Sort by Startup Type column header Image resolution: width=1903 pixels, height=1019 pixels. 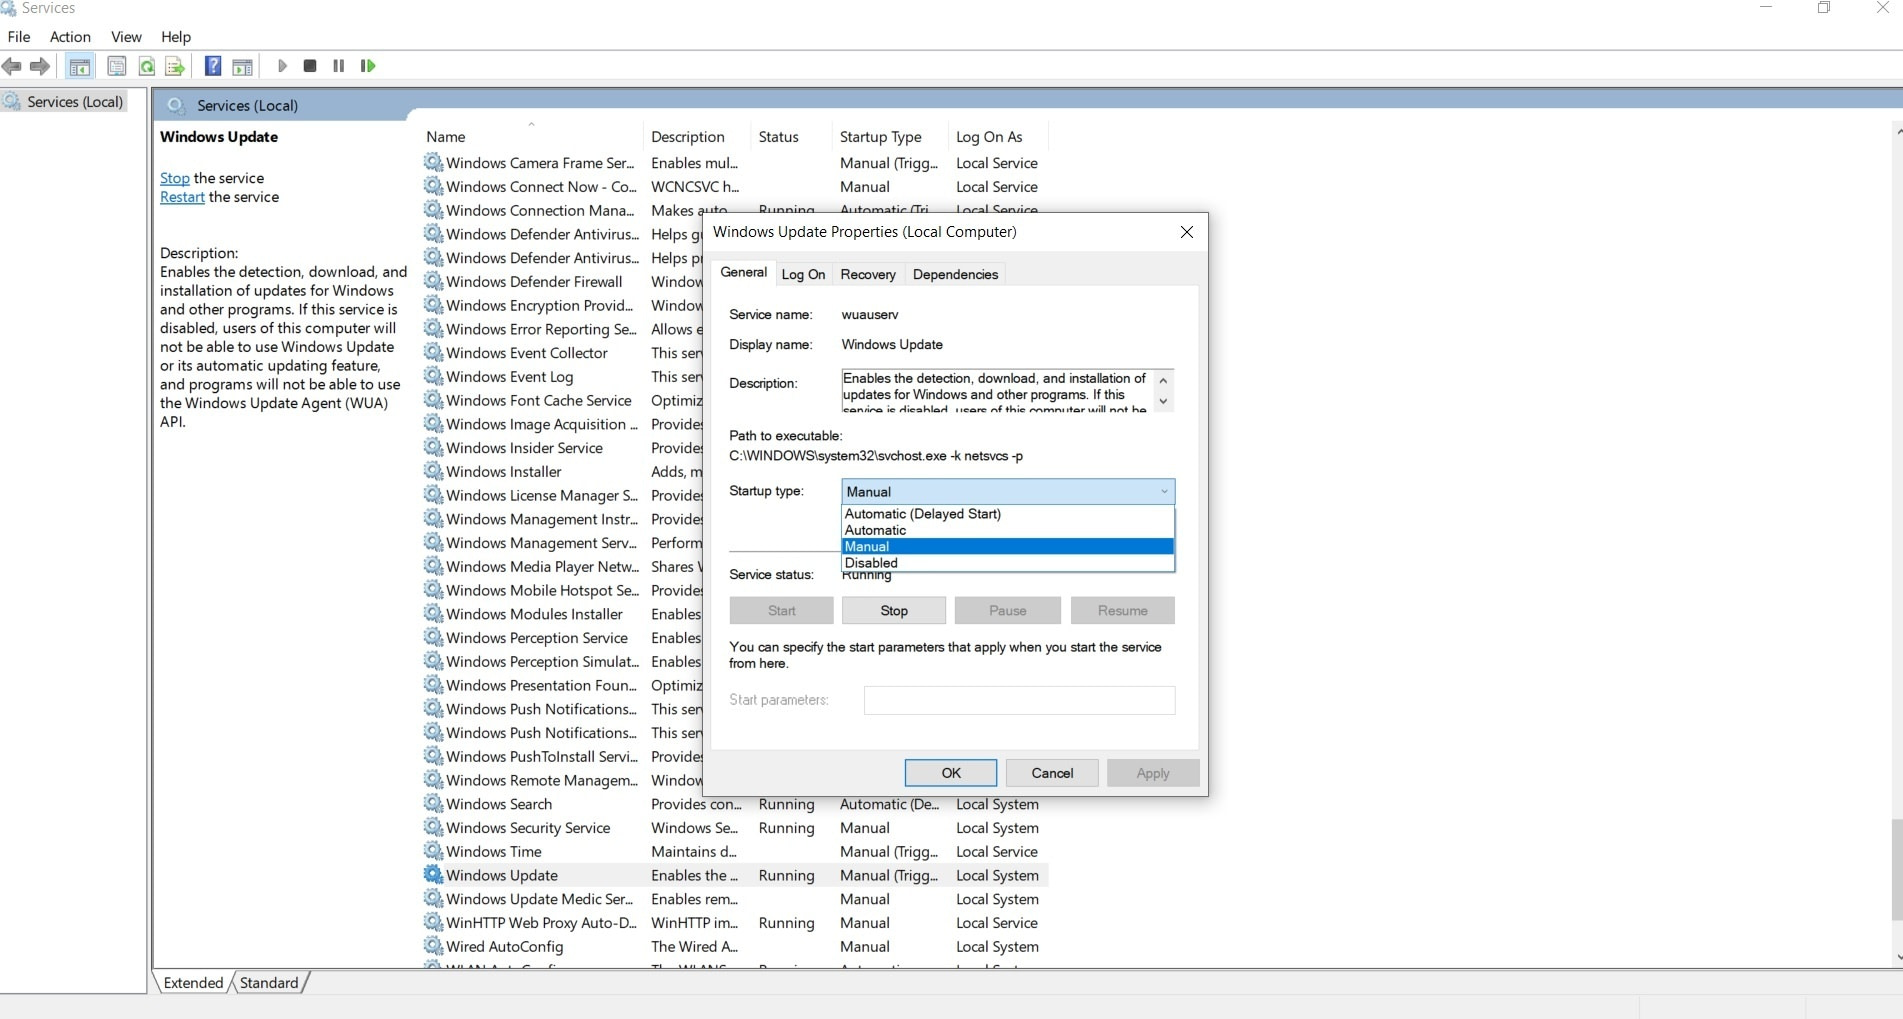[888, 137]
